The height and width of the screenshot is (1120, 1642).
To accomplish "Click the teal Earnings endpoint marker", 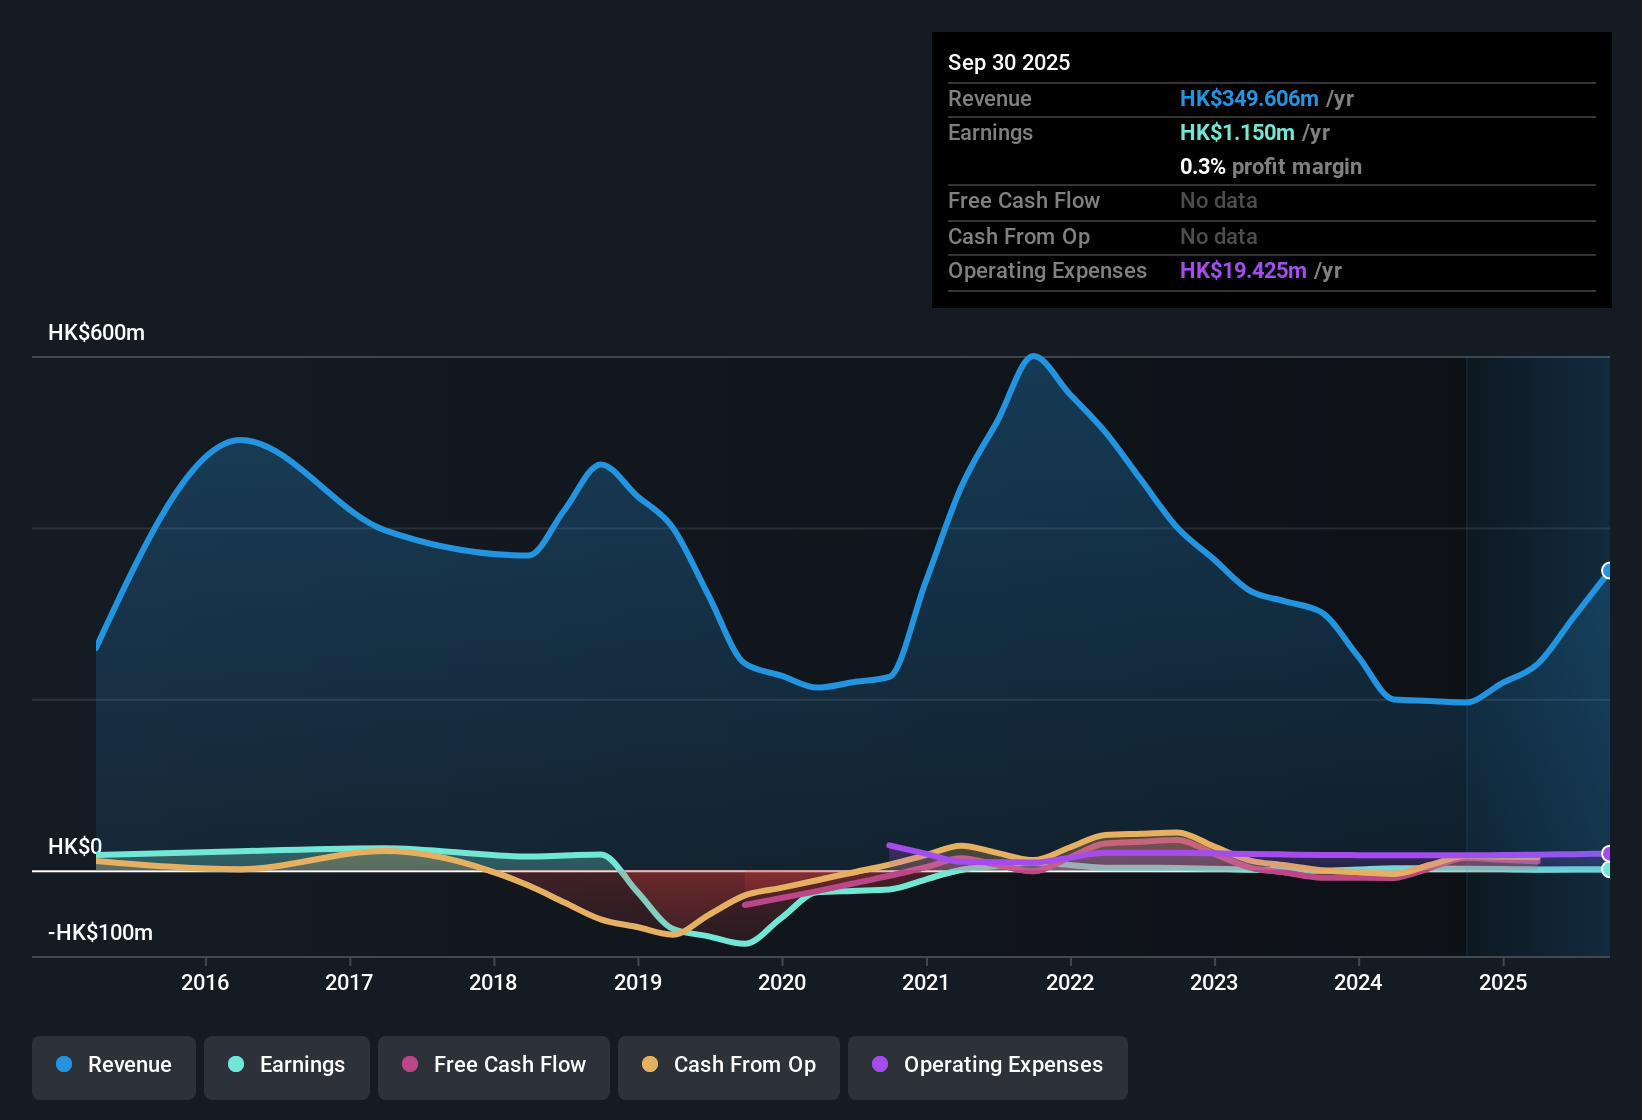I will click(x=1608, y=870).
